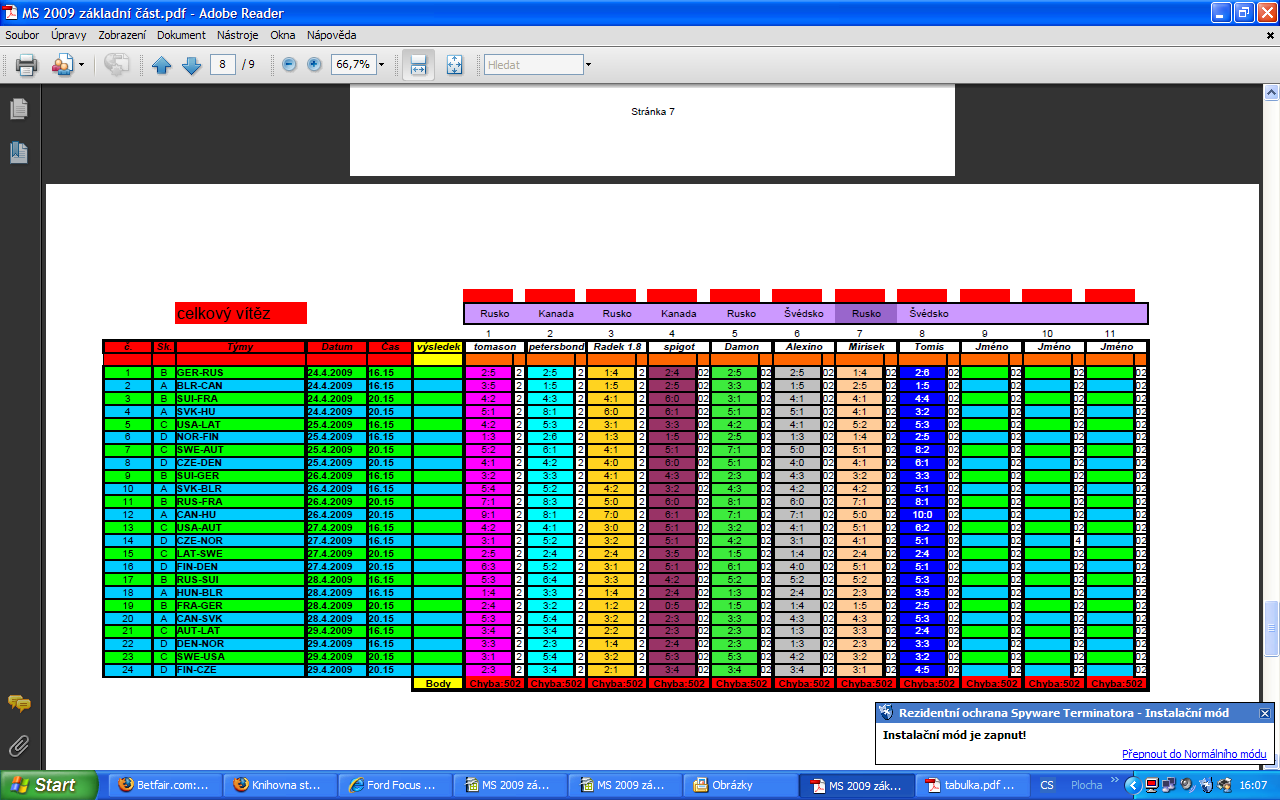Expand the collaboration icon dropdown arrow
This screenshot has width=1280, height=800.
tap(81, 65)
